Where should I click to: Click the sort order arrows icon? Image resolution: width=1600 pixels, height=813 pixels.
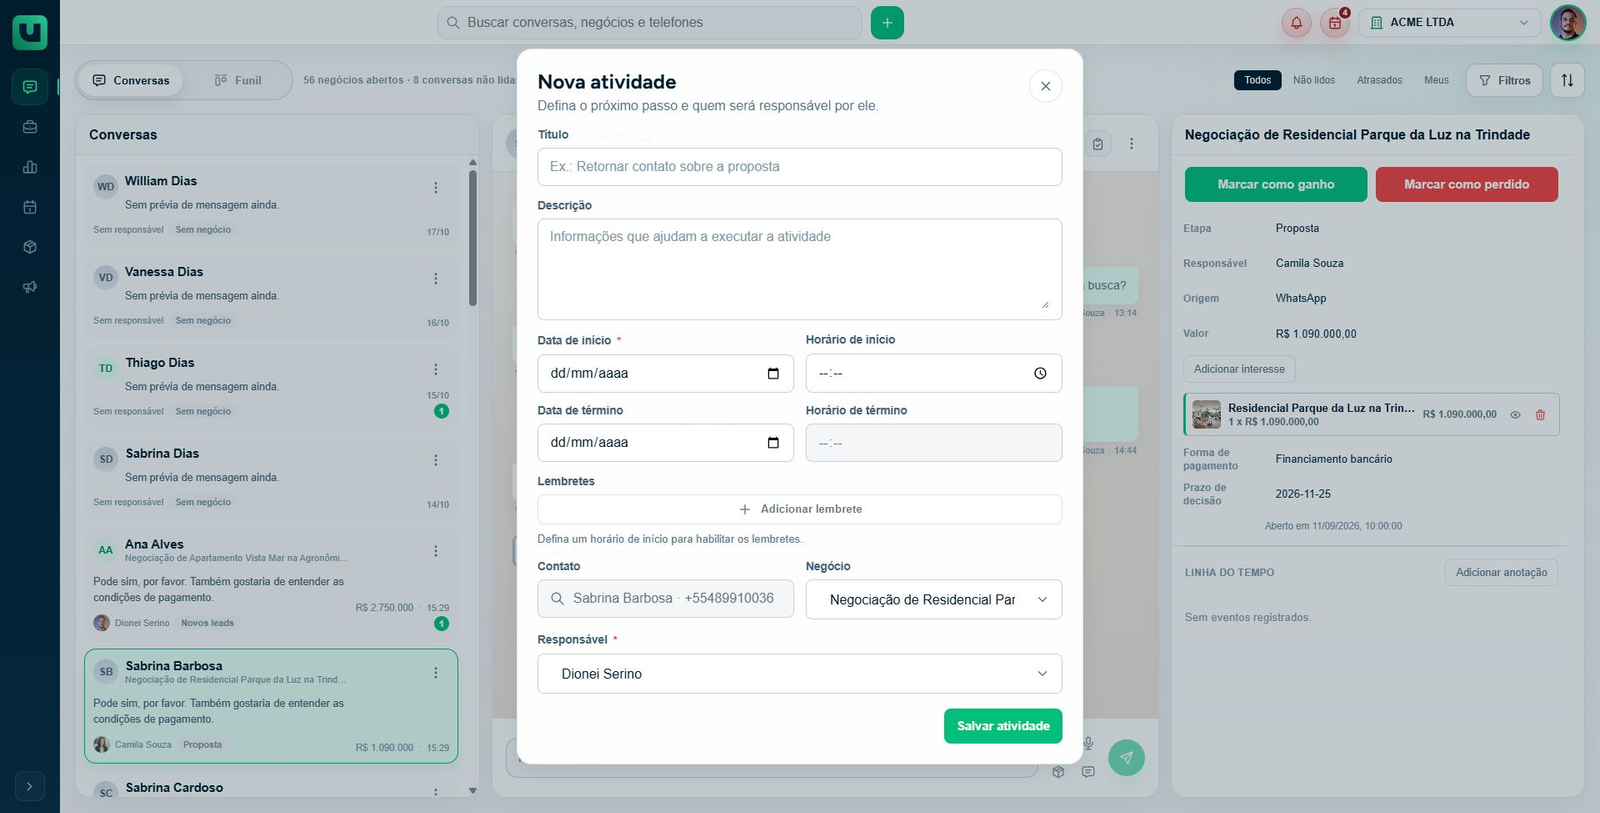pos(1567,80)
